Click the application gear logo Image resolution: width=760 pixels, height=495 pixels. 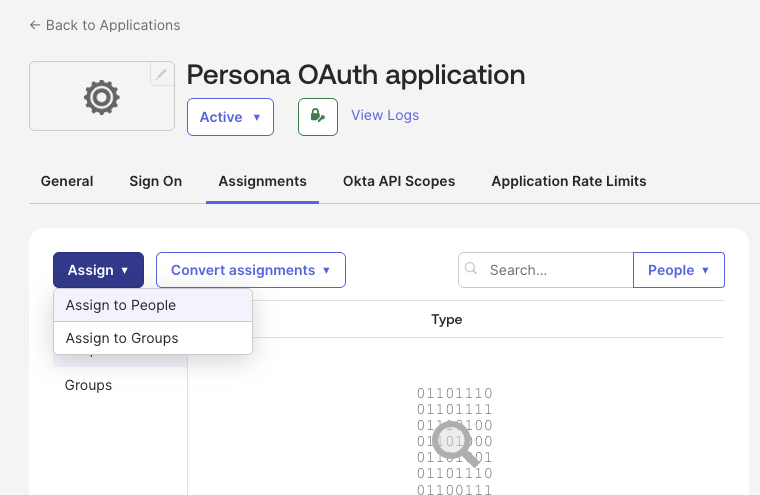pyautogui.click(x=101, y=97)
